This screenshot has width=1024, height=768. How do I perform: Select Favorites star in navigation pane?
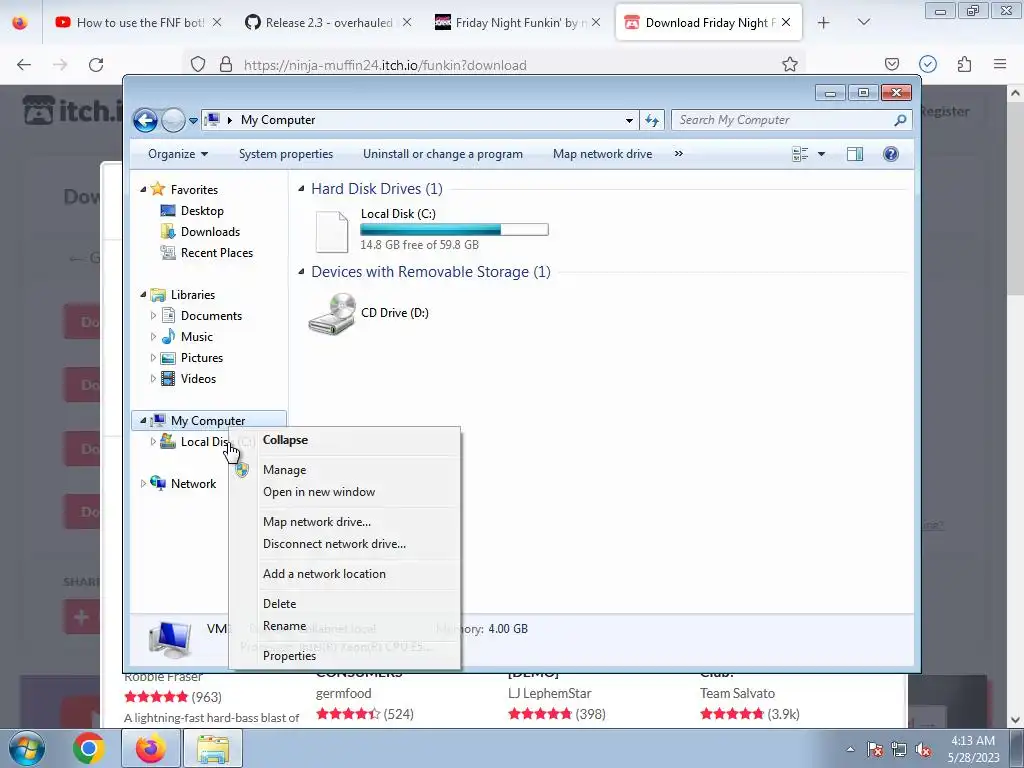point(157,189)
